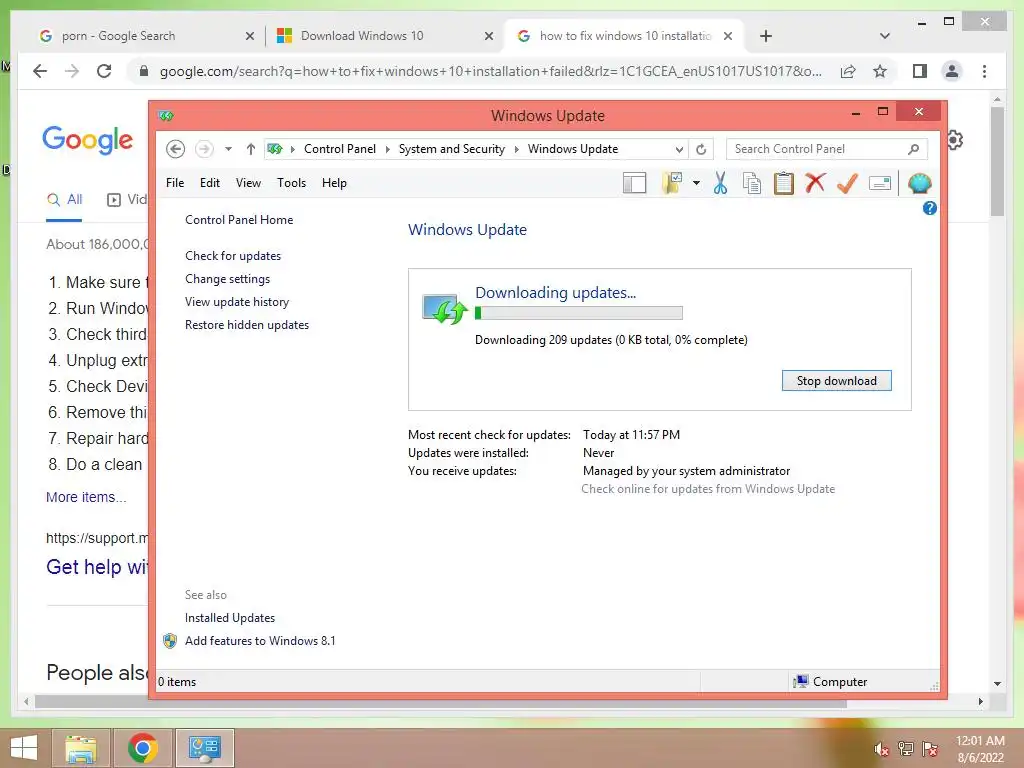Switch to porn - Google Search tab
The image size is (1024, 768).
146,36
